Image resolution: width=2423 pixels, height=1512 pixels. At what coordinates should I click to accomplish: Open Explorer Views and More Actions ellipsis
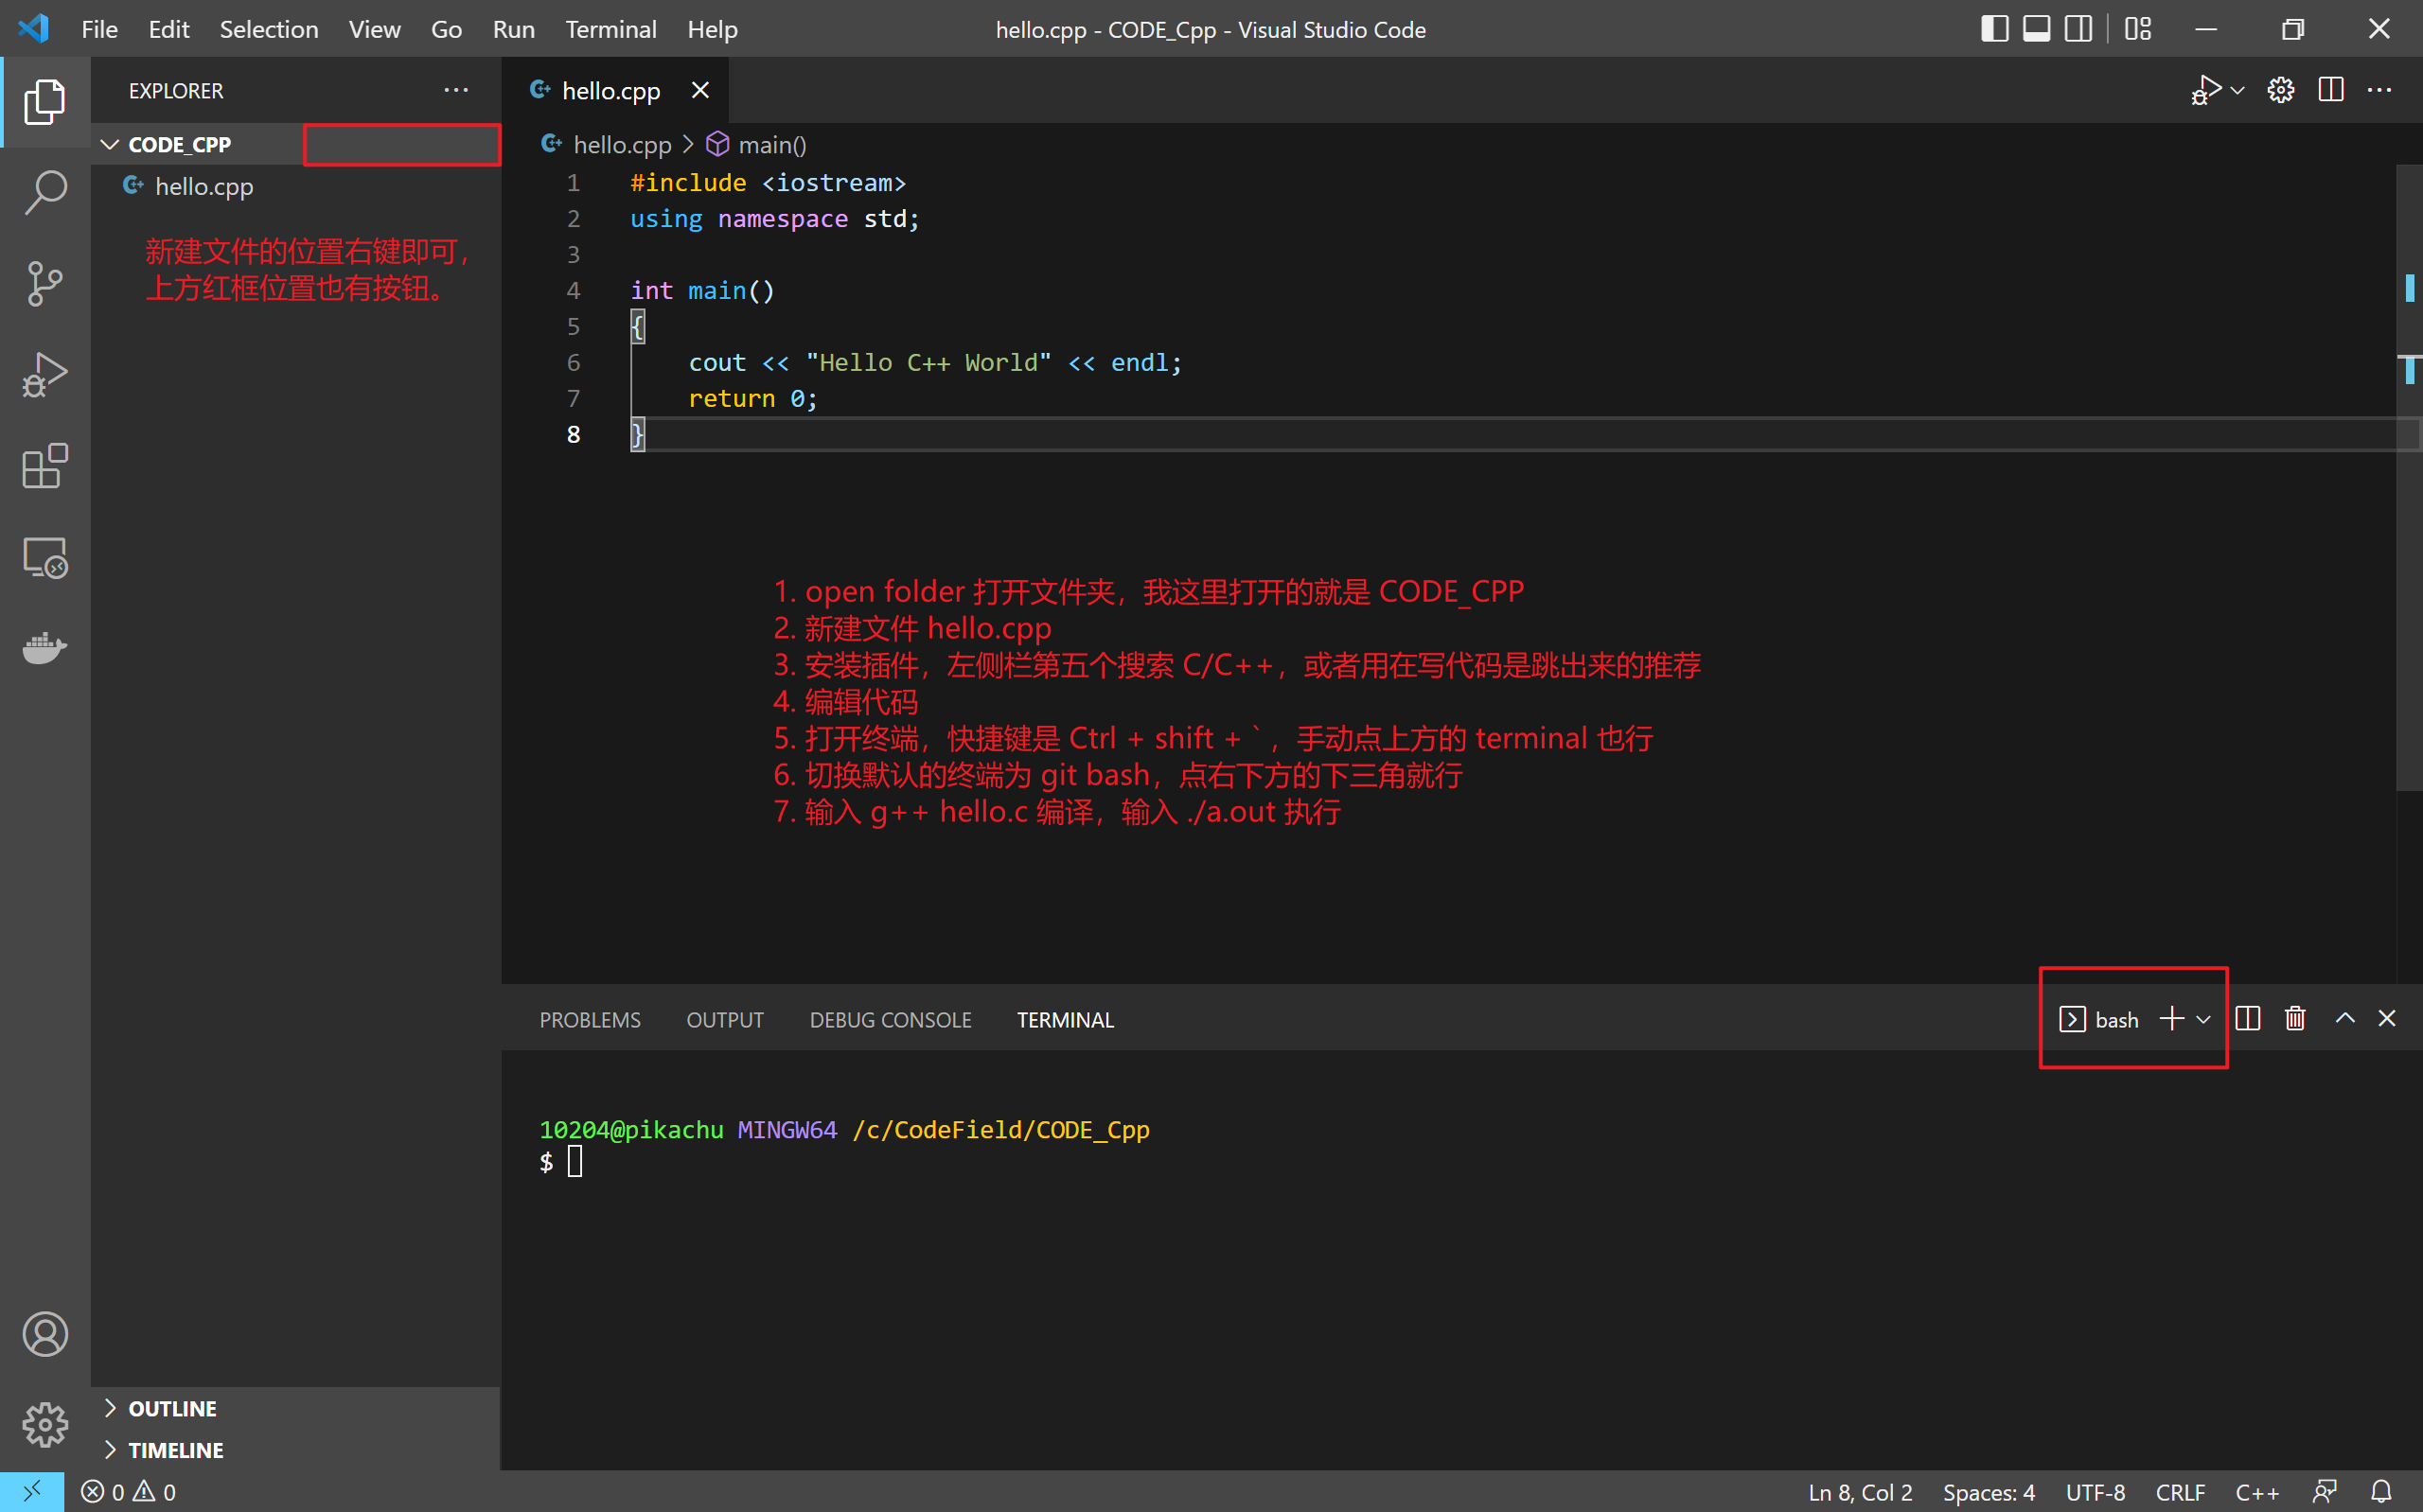tap(456, 90)
